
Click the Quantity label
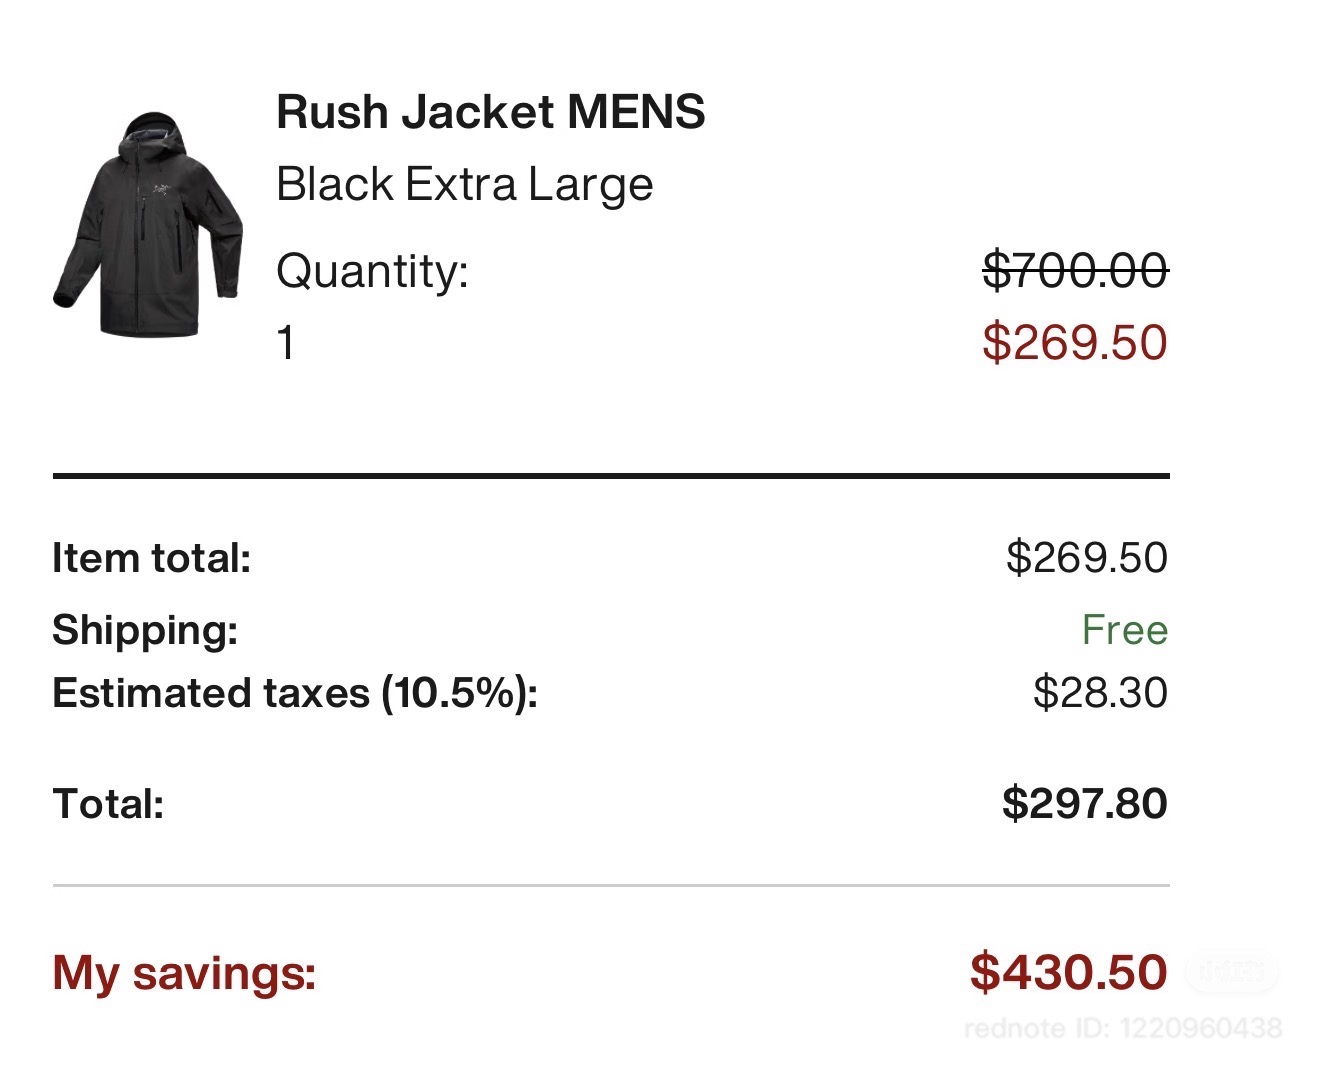(x=372, y=271)
